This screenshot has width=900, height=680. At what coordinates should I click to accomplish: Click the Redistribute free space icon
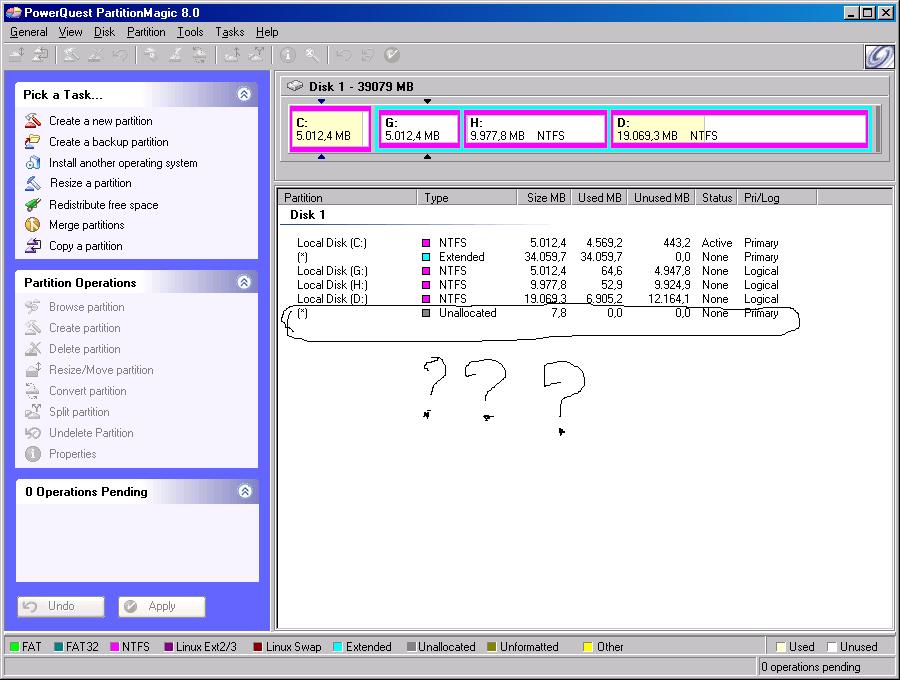[x=33, y=205]
